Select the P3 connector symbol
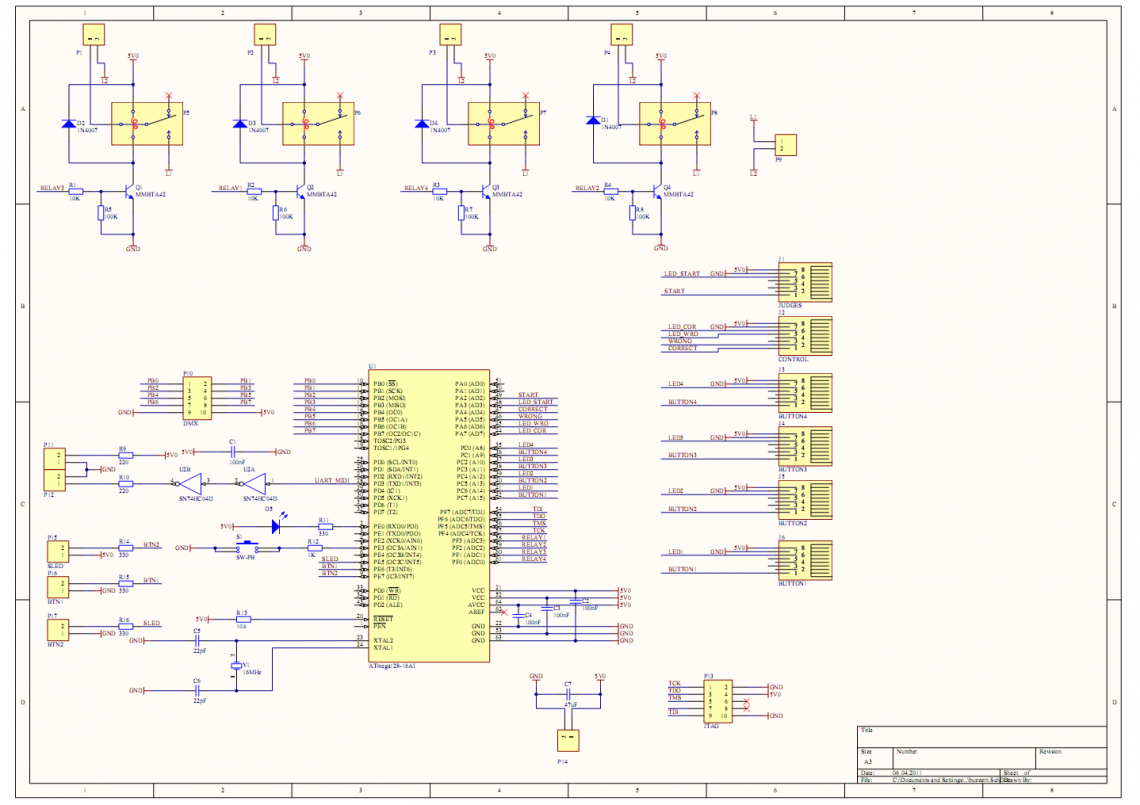Viewport: 1140px width, 805px height. coord(450,35)
